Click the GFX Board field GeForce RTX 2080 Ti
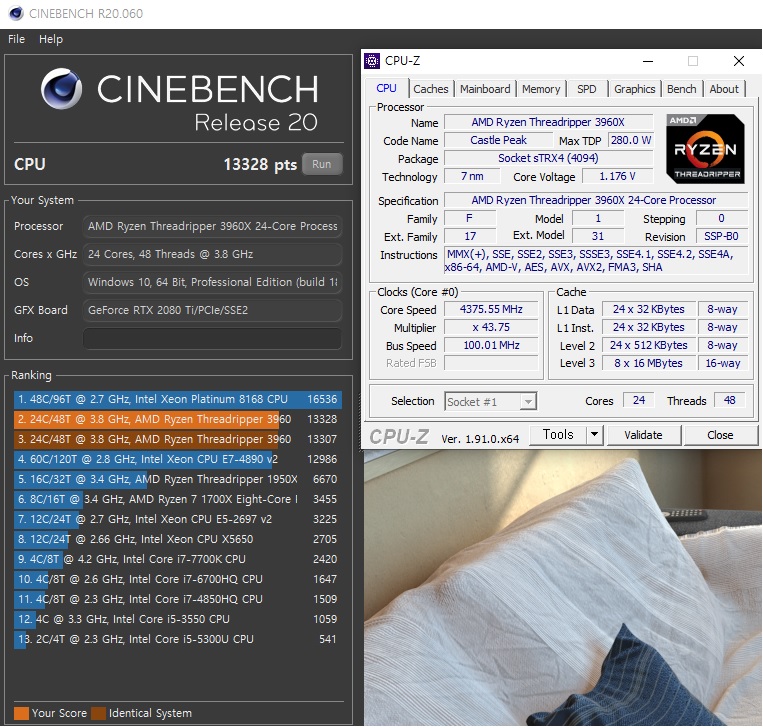The height and width of the screenshot is (728, 763). pos(212,310)
